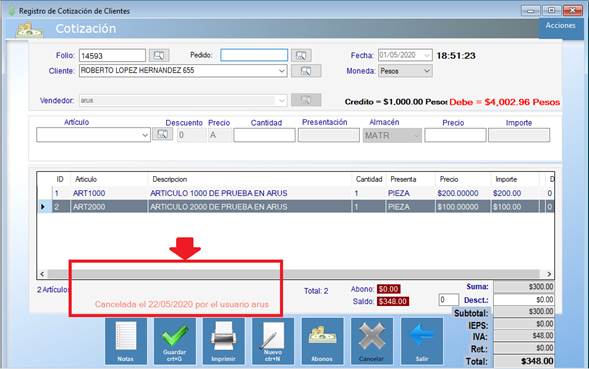
Task: Click description ARTICULO 1000 DE PRUEBA EN ARUS
Action: point(219,193)
